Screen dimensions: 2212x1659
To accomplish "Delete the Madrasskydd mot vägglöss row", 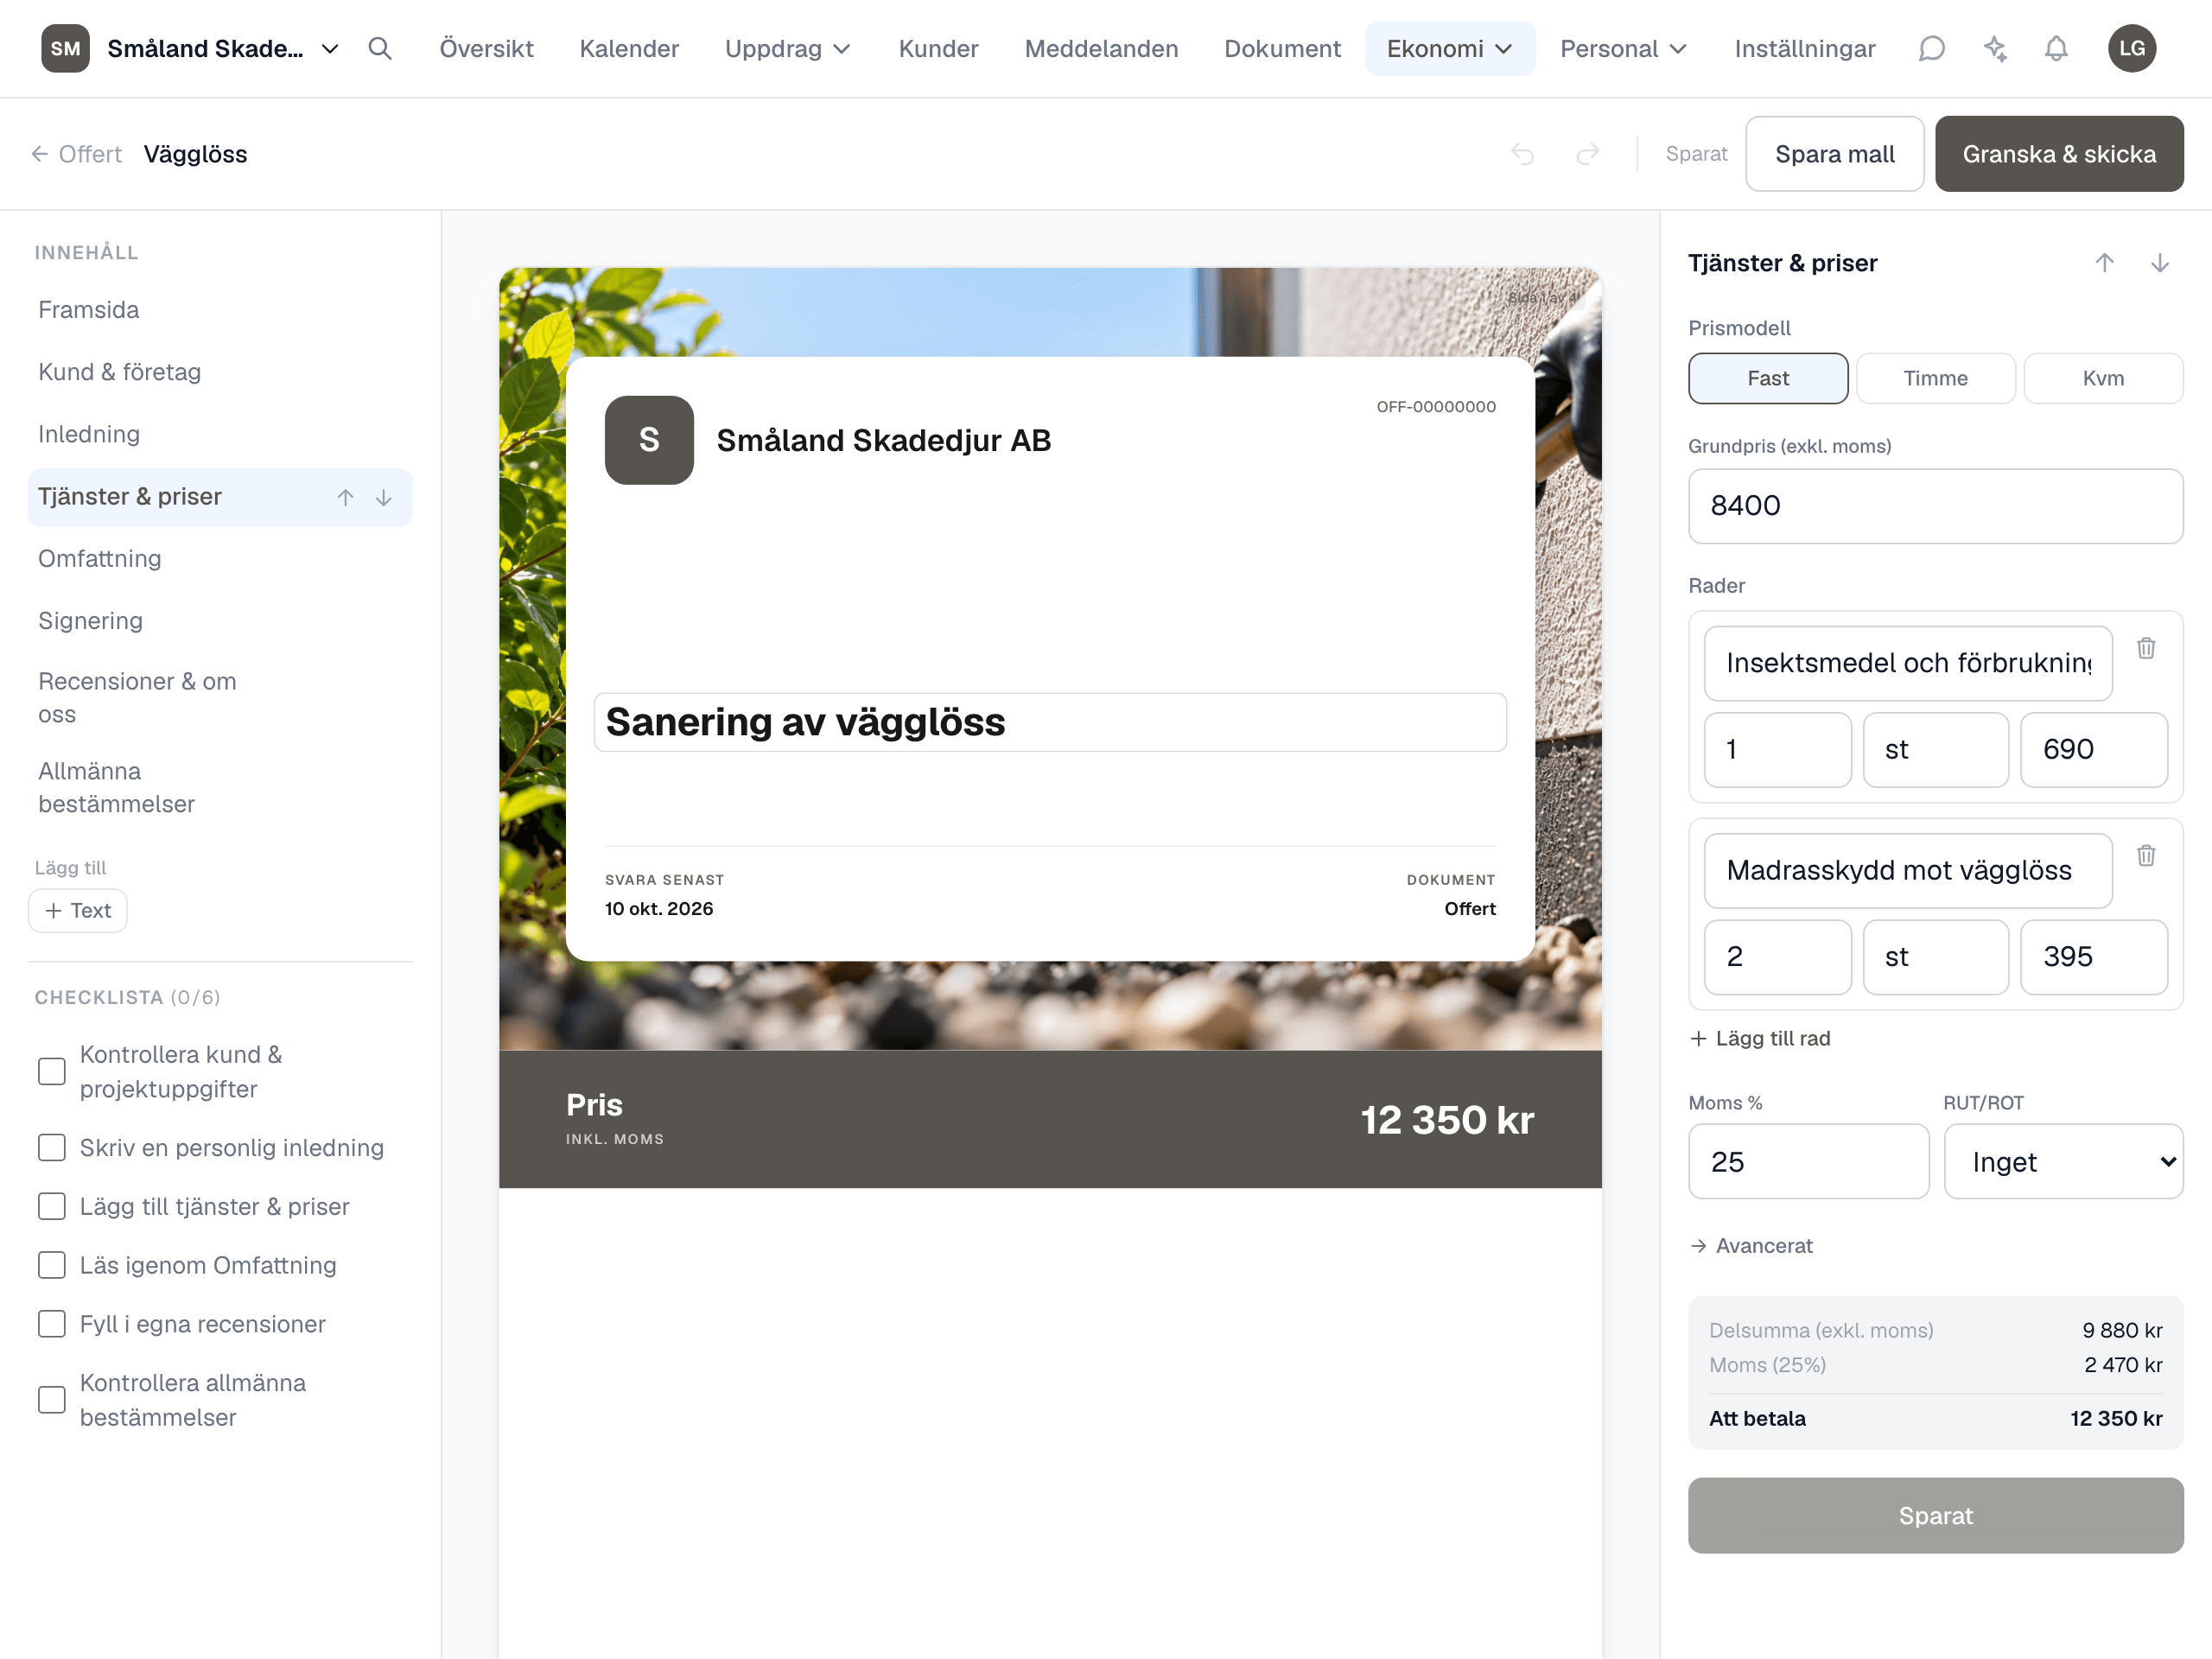I will (2146, 855).
